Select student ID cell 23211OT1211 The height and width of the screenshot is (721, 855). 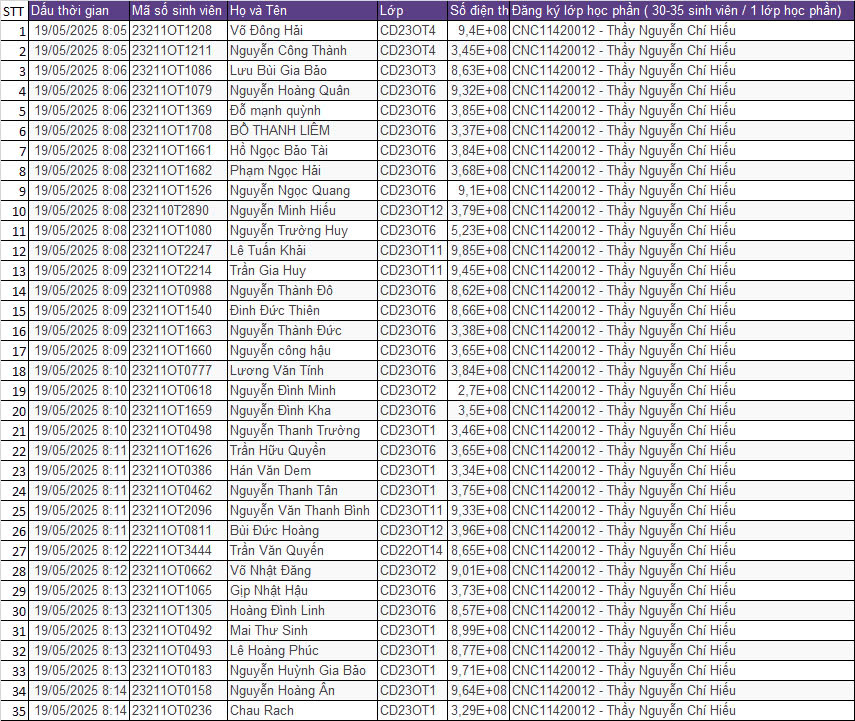(178, 51)
